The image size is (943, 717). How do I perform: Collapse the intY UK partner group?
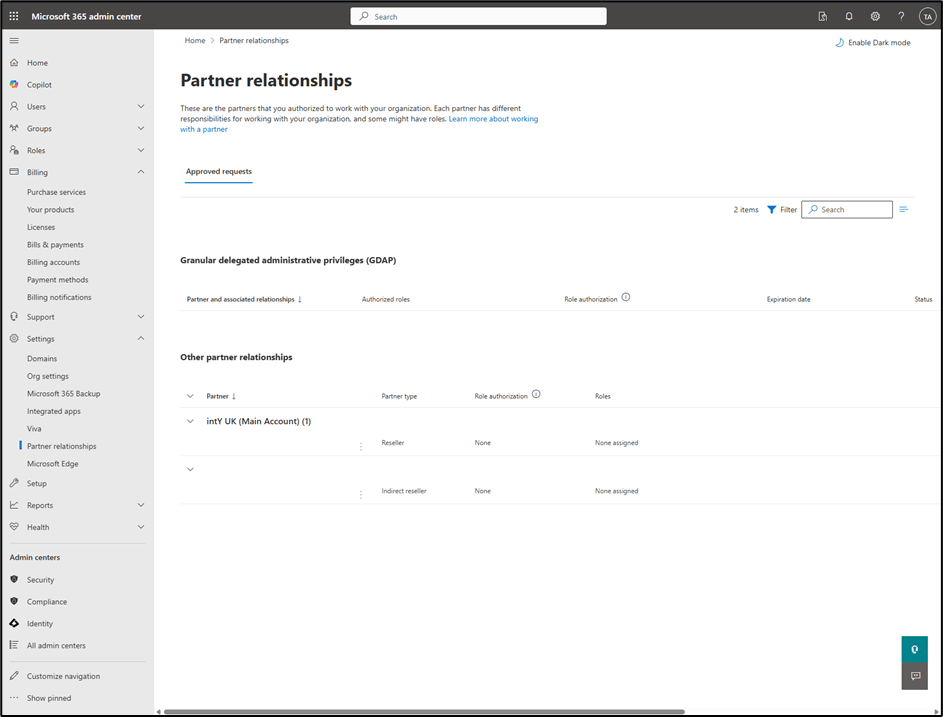[190, 421]
